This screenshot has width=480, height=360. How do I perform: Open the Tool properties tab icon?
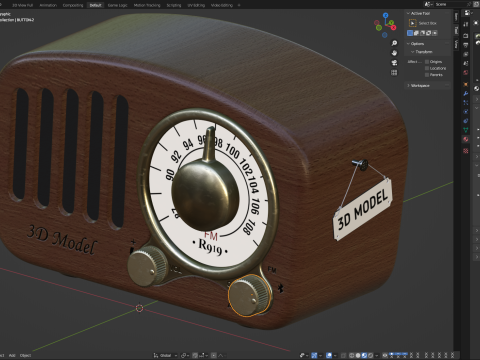point(466,24)
